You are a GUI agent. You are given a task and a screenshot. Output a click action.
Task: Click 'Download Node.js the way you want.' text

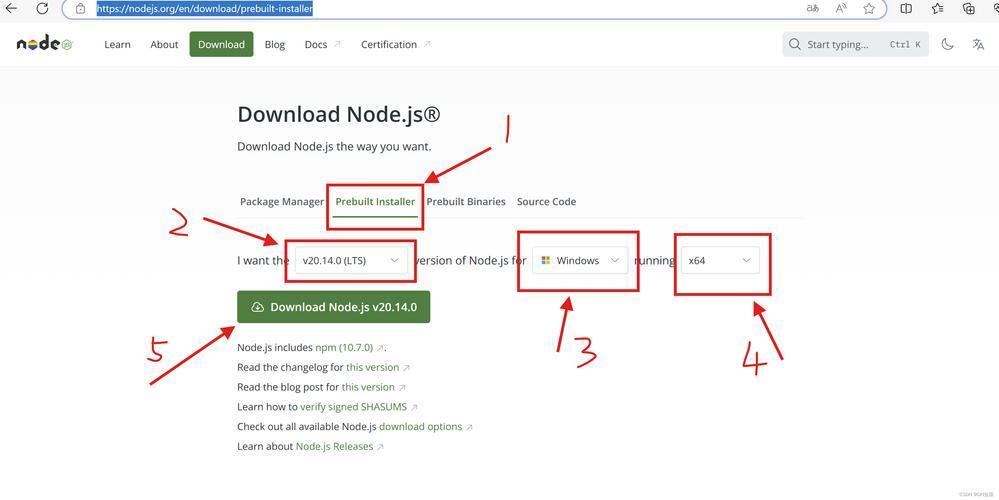(x=334, y=146)
